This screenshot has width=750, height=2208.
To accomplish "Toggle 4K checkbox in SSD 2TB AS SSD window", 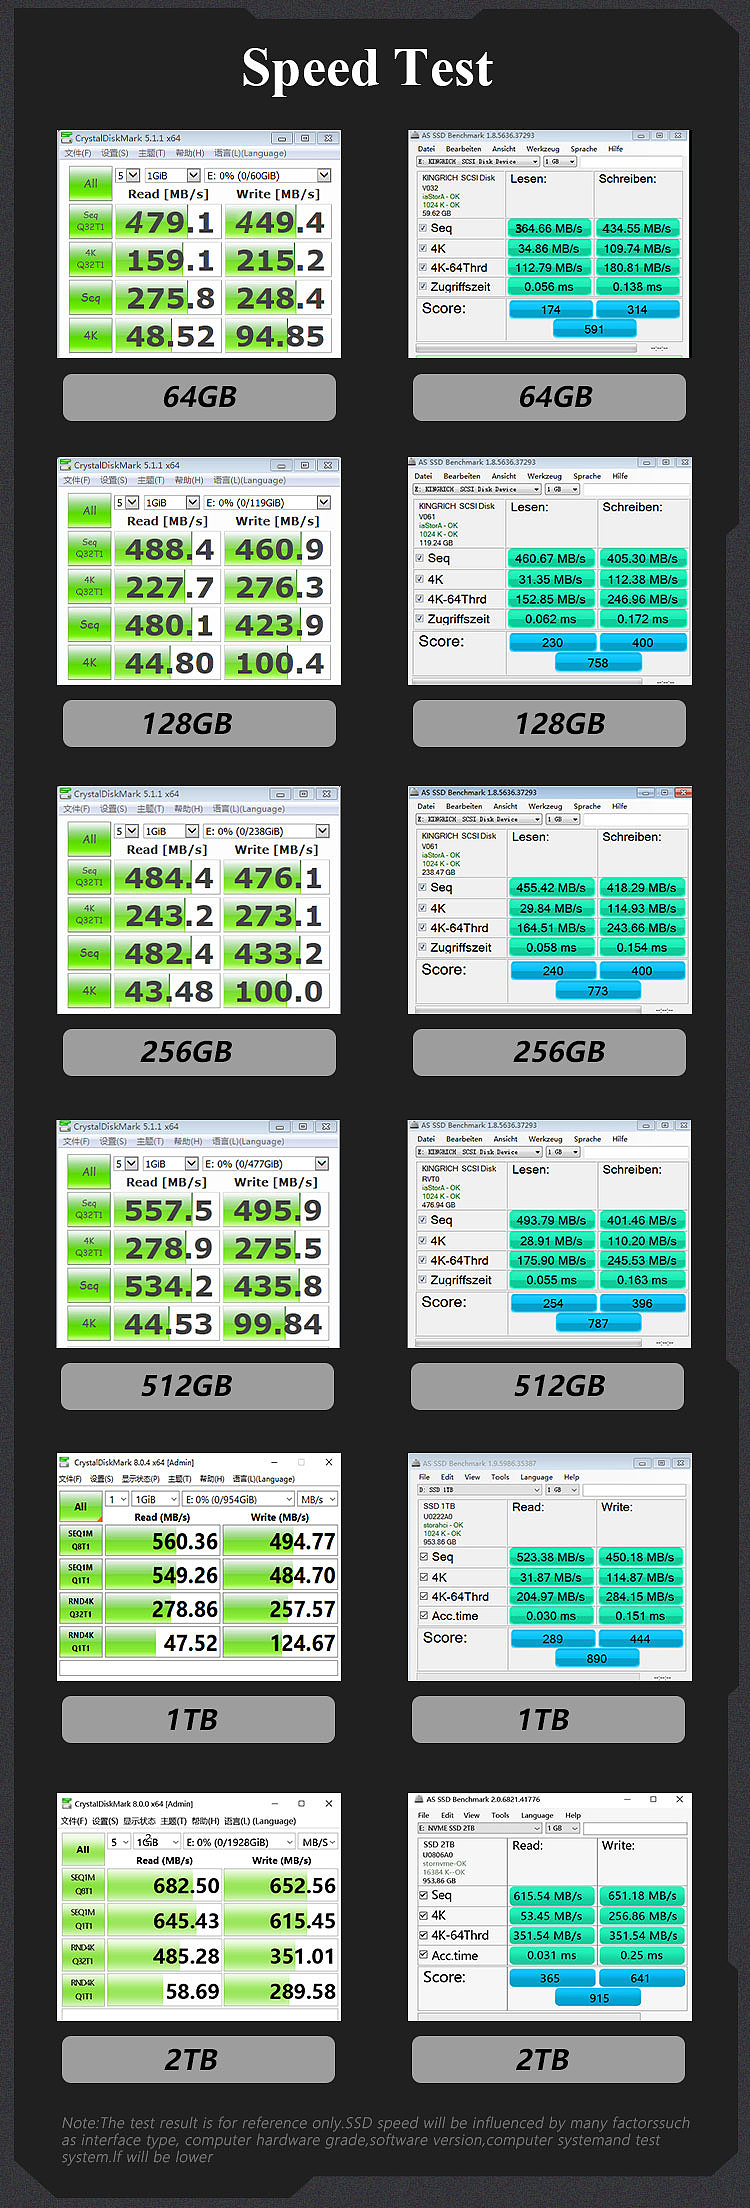I will (424, 1915).
